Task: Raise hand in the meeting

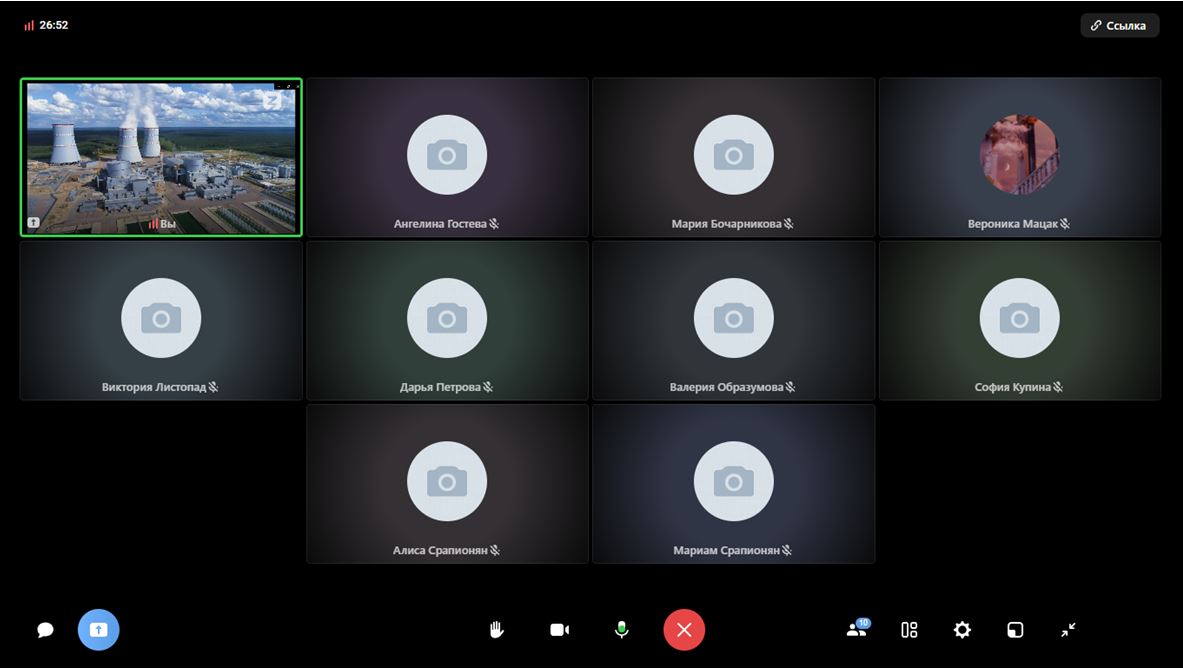Action: point(496,630)
